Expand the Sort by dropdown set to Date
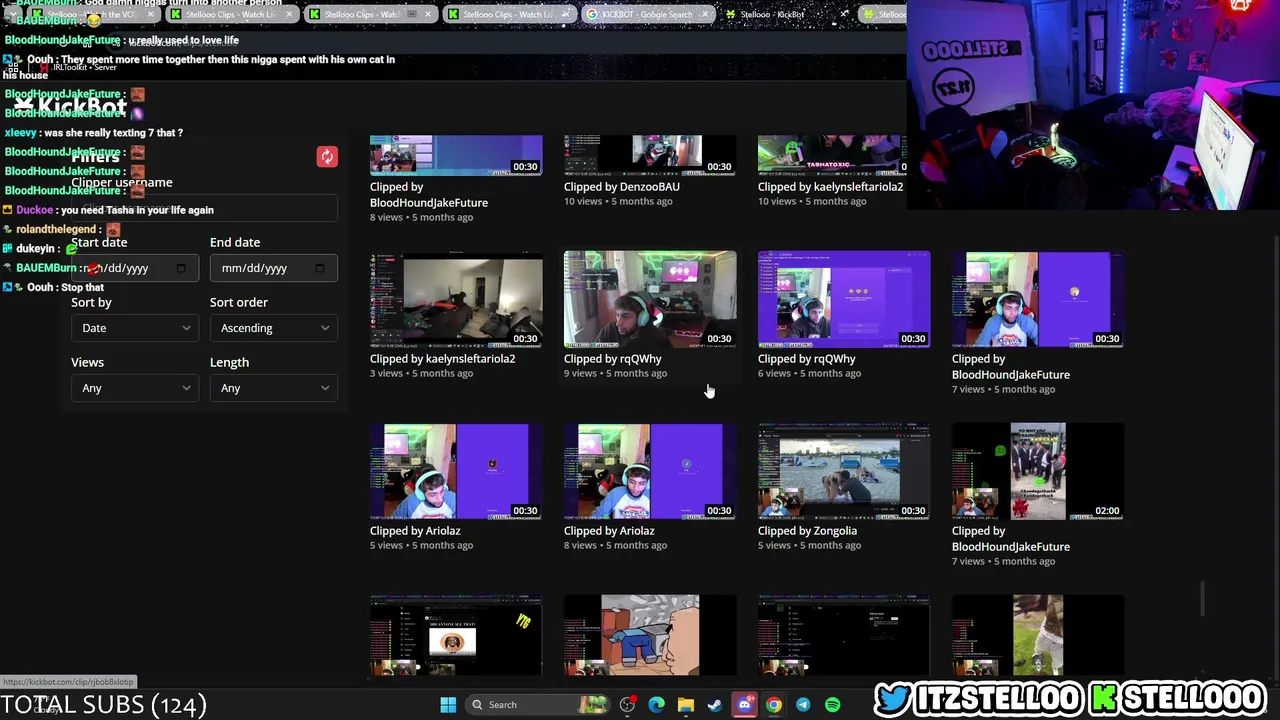 [134, 328]
